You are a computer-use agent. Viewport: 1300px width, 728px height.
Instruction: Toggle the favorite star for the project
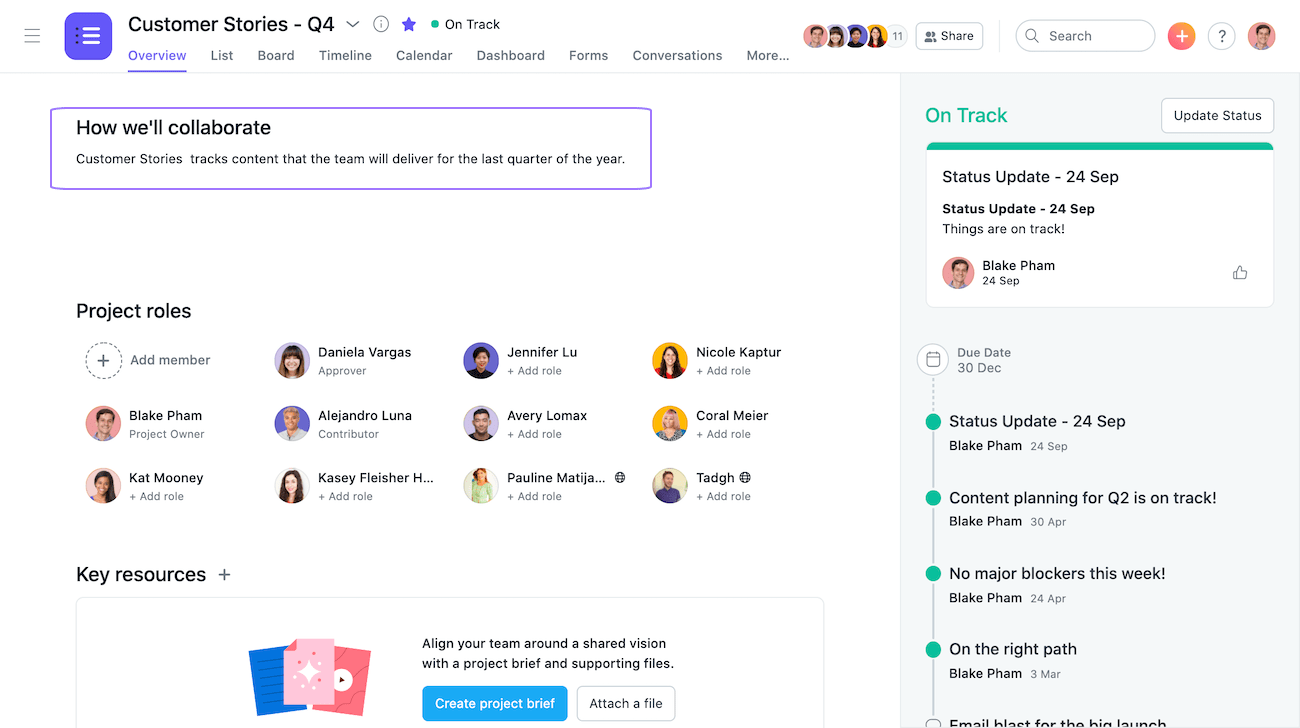click(408, 24)
